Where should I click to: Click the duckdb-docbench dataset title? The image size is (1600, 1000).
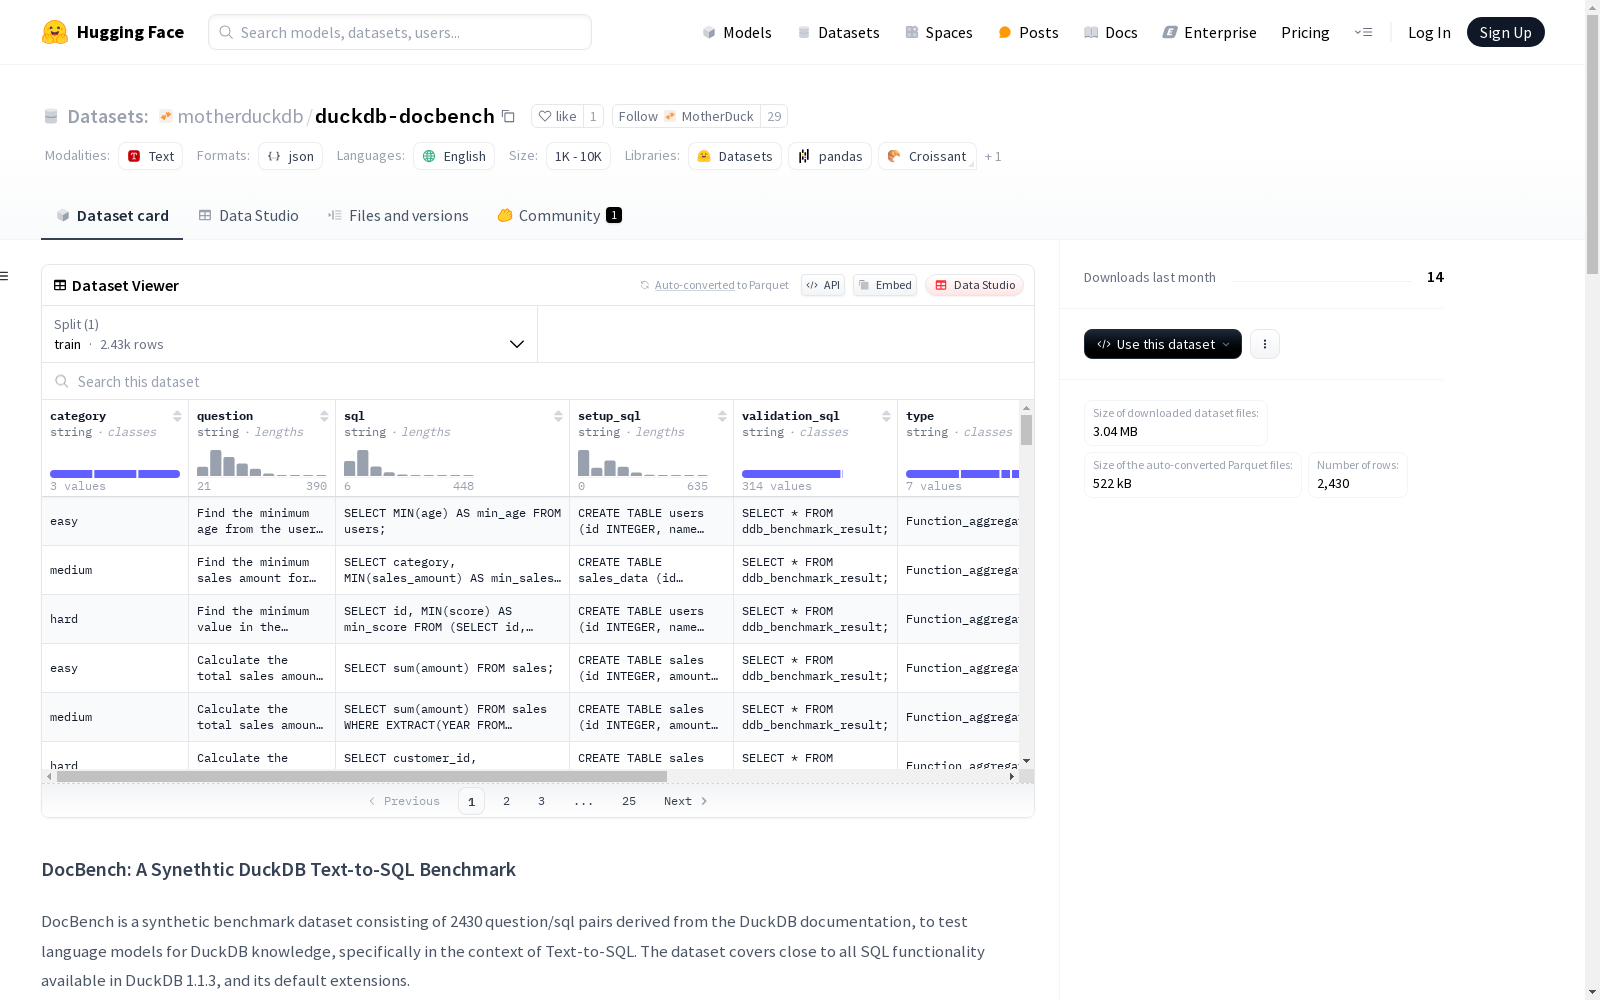[405, 116]
